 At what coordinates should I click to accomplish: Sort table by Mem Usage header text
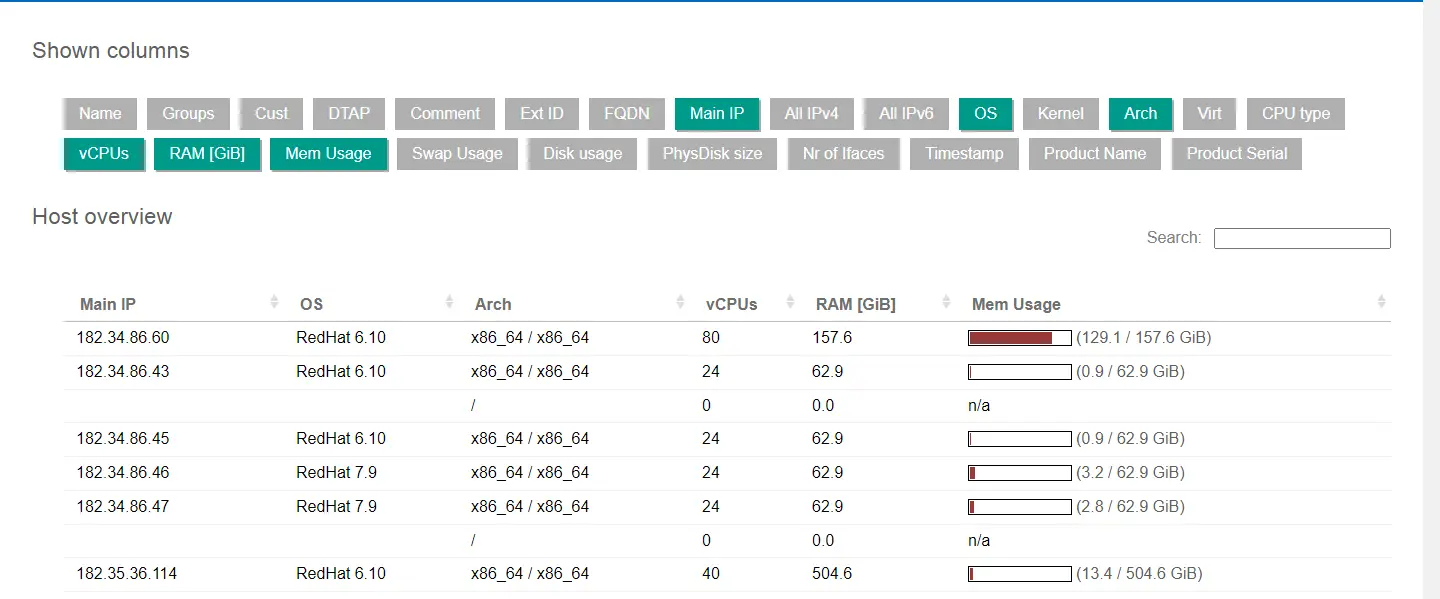click(x=1016, y=304)
